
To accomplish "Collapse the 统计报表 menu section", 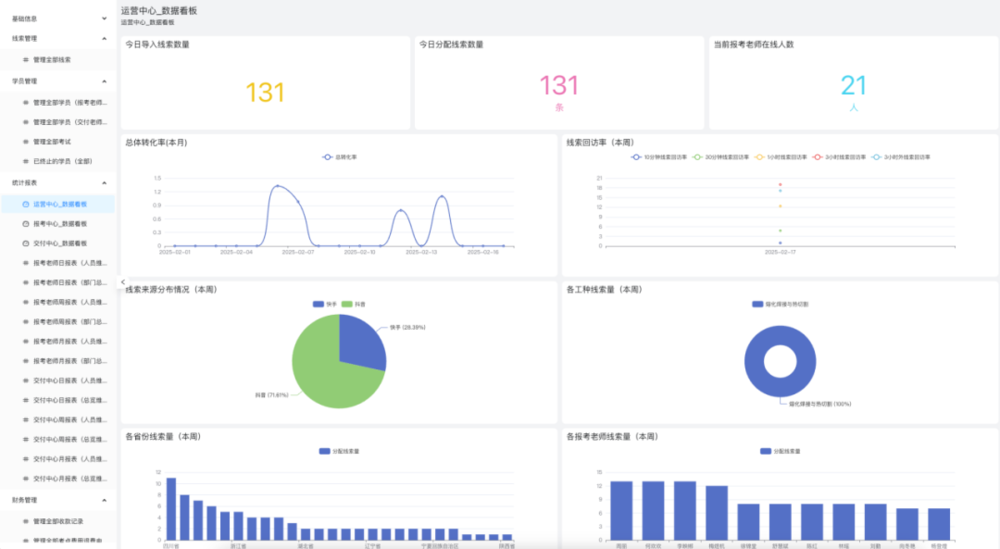I will (104, 183).
